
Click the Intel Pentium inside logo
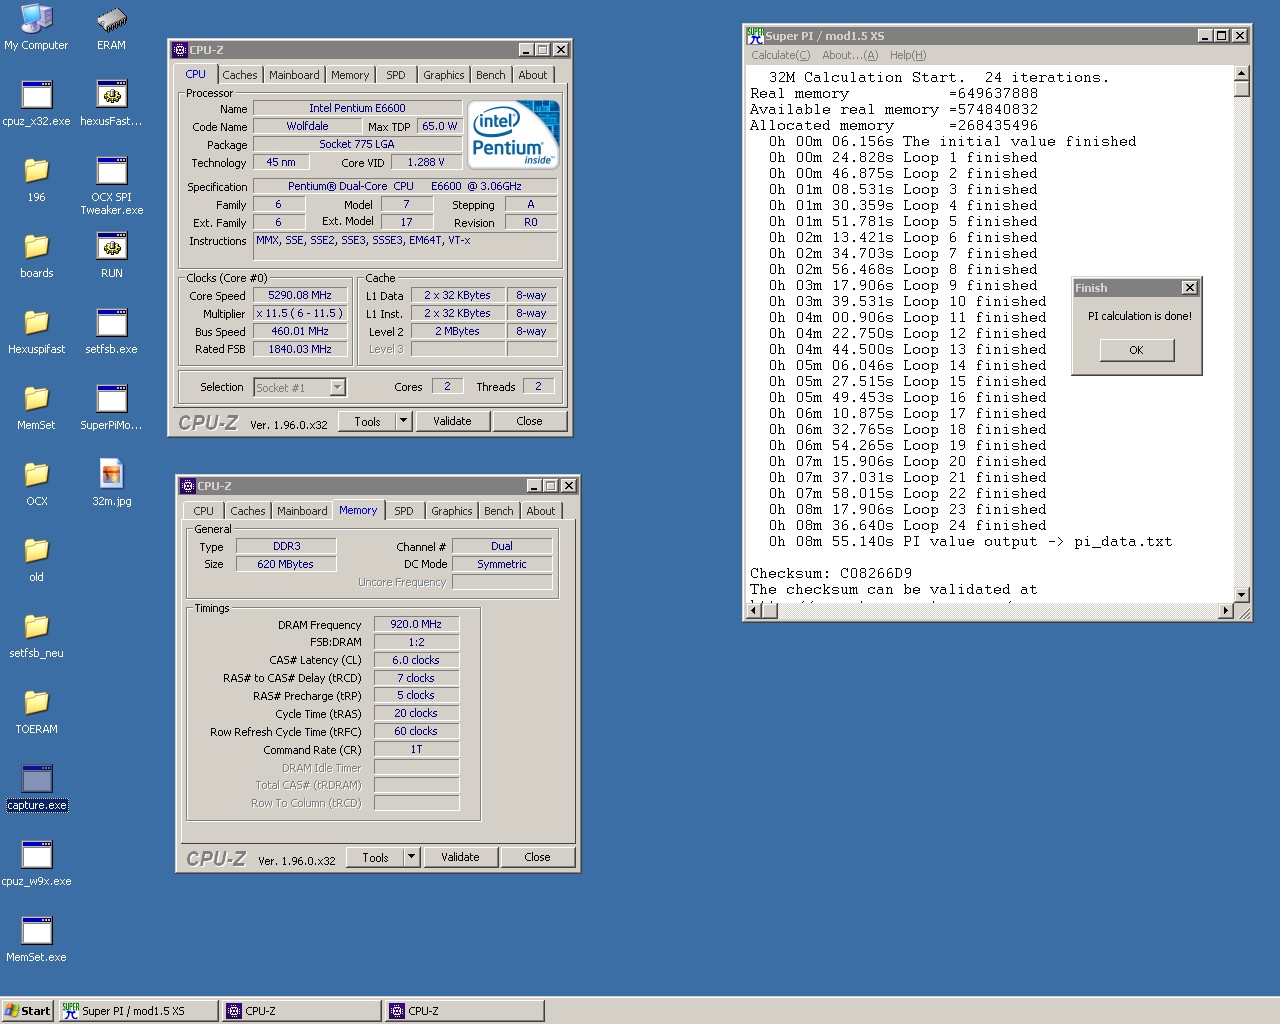tap(514, 134)
